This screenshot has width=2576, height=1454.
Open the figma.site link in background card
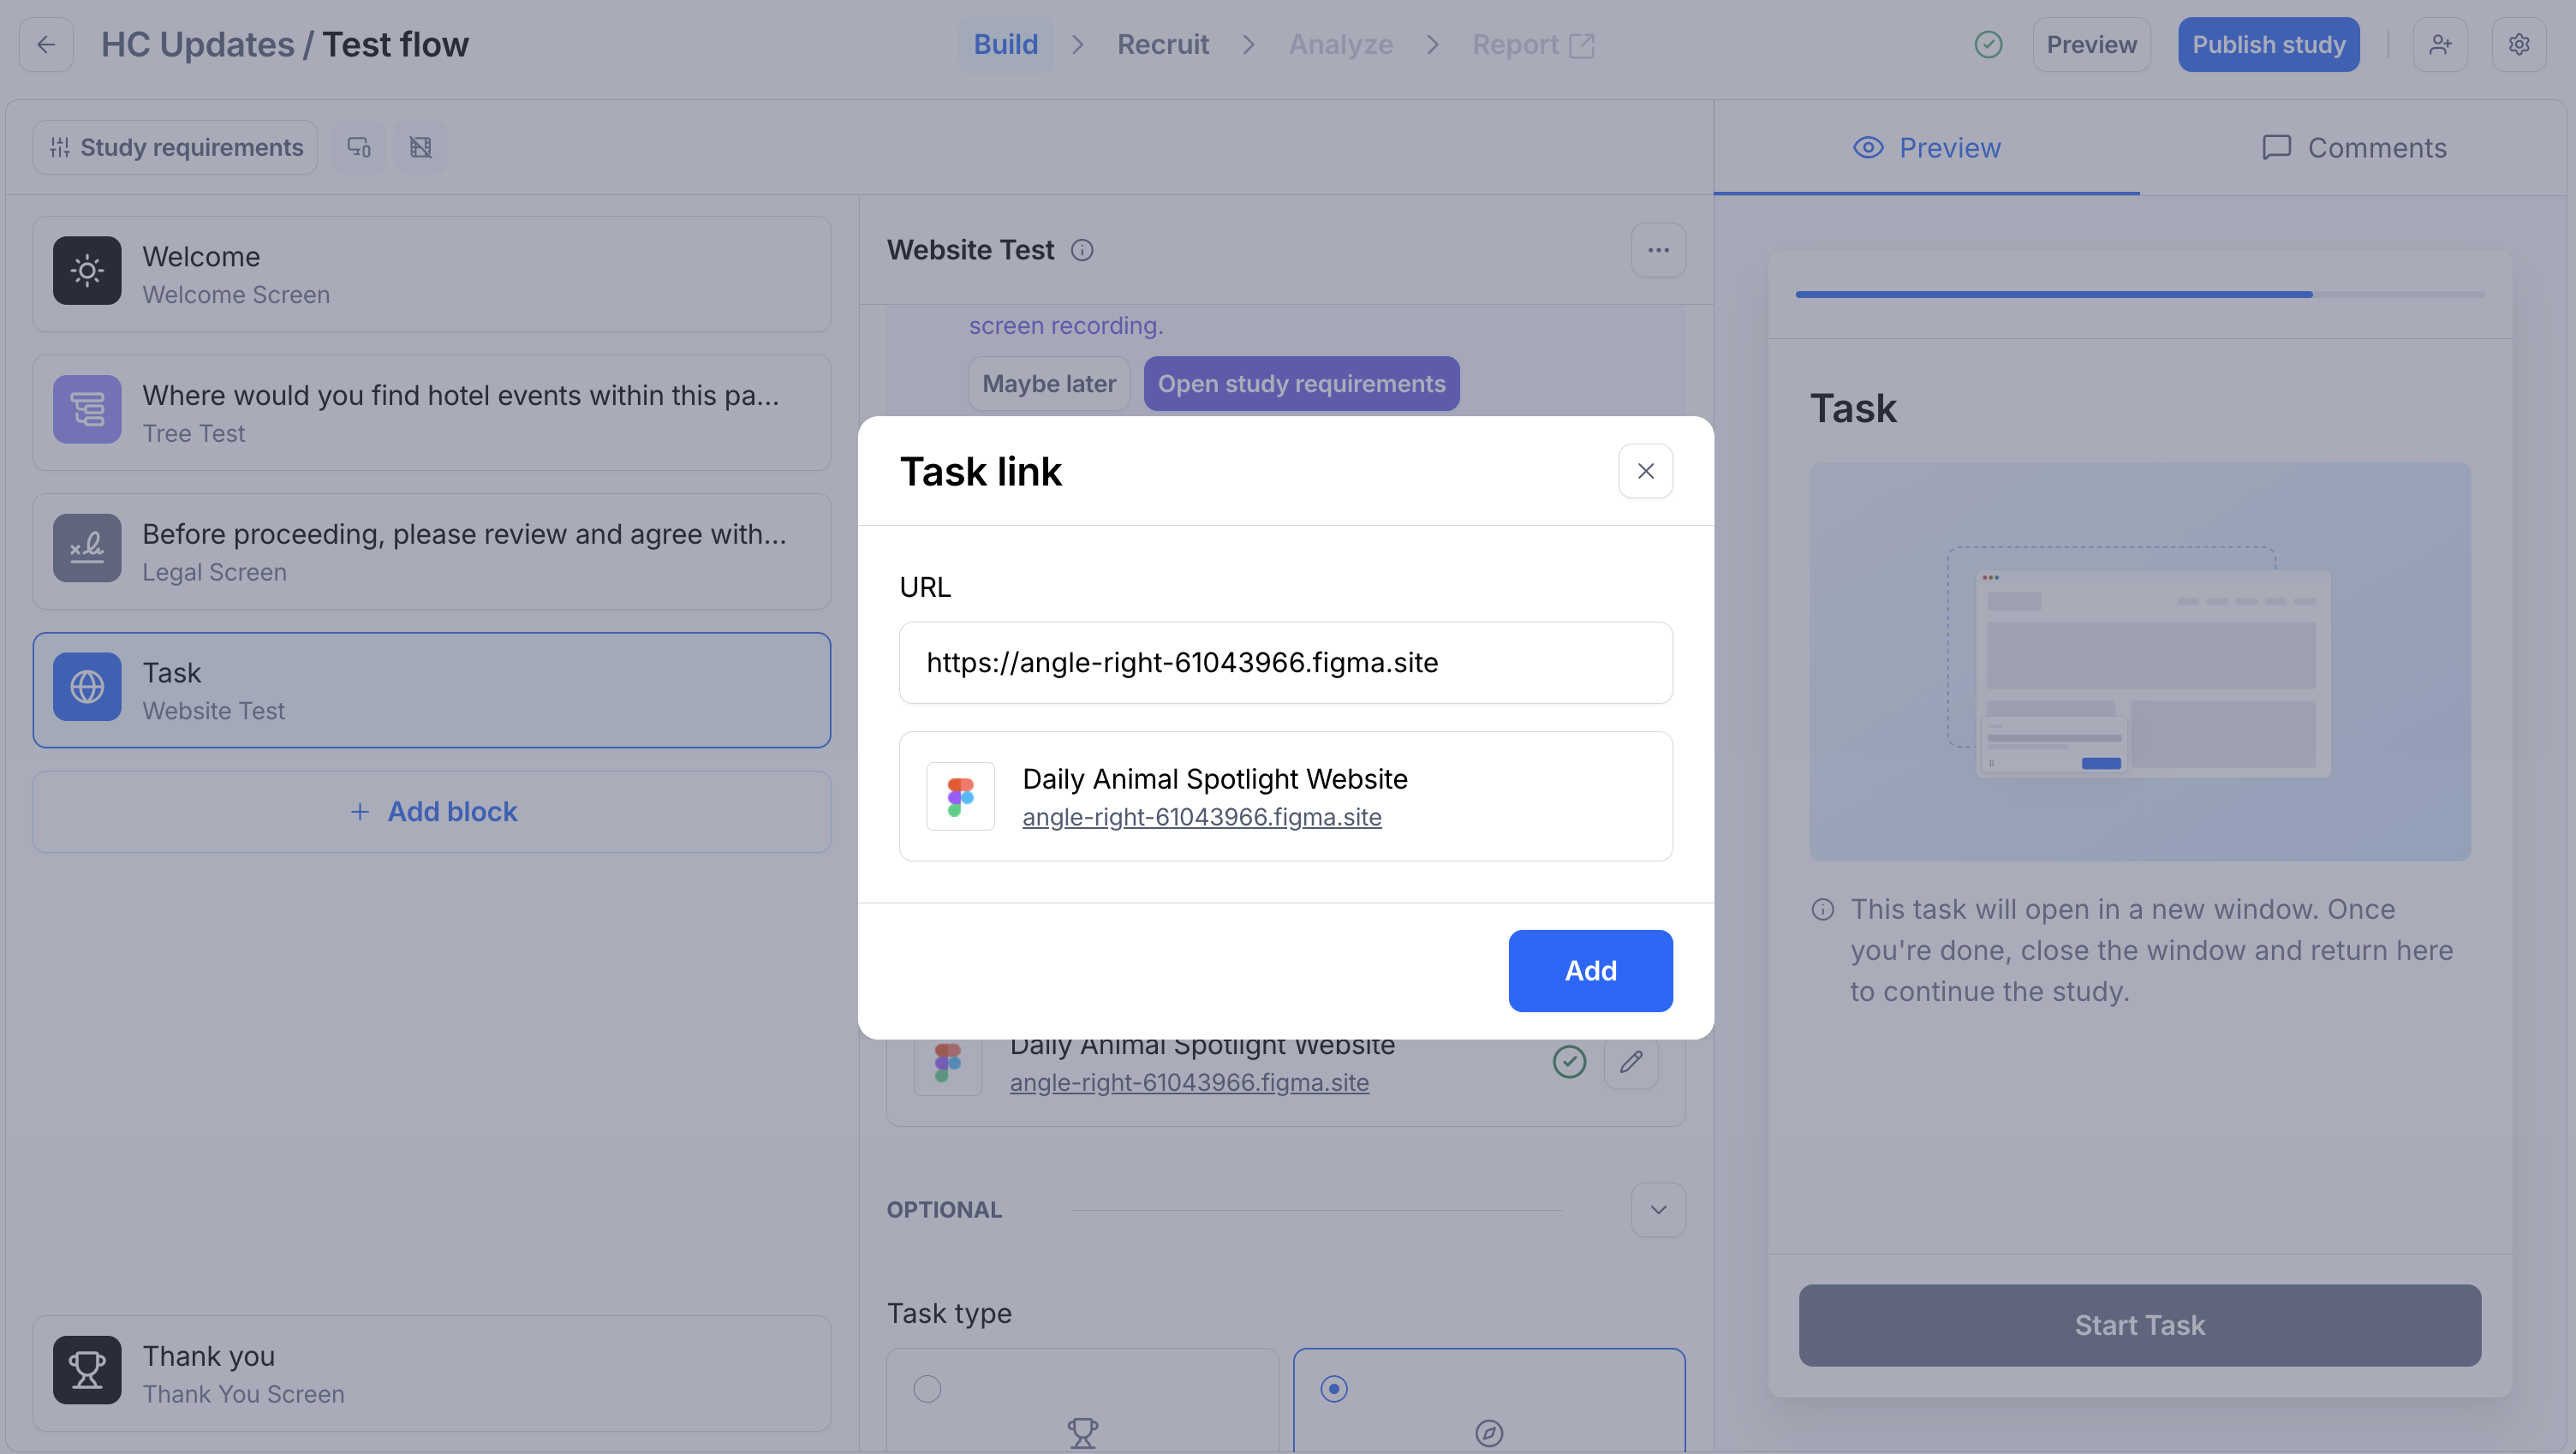[1189, 1082]
